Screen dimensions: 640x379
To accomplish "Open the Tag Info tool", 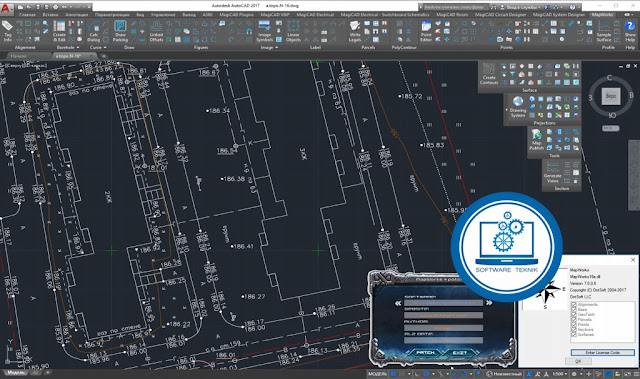I will click(7, 31).
